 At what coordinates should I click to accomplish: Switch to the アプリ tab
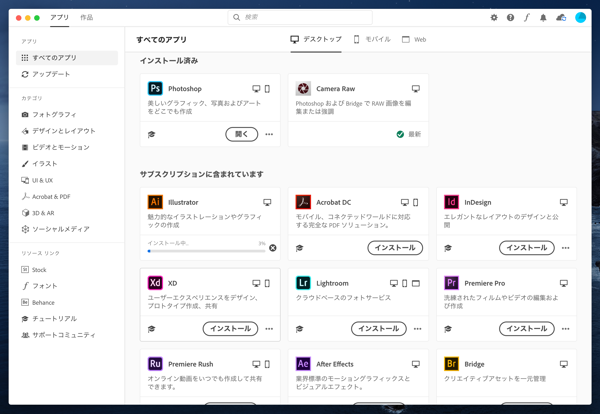point(59,18)
